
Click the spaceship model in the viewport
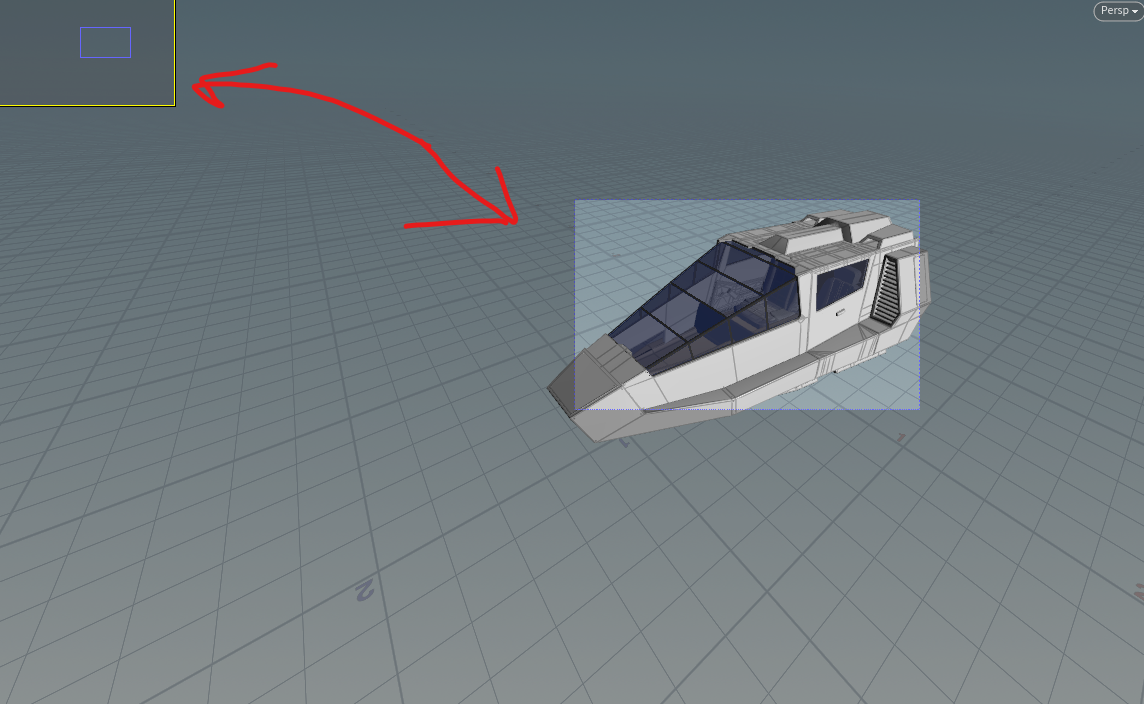pos(737,326)
